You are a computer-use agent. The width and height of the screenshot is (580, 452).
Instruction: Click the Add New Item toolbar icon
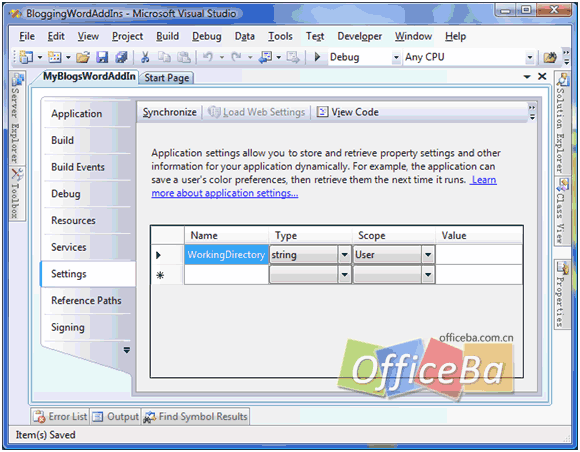(54, 57)
